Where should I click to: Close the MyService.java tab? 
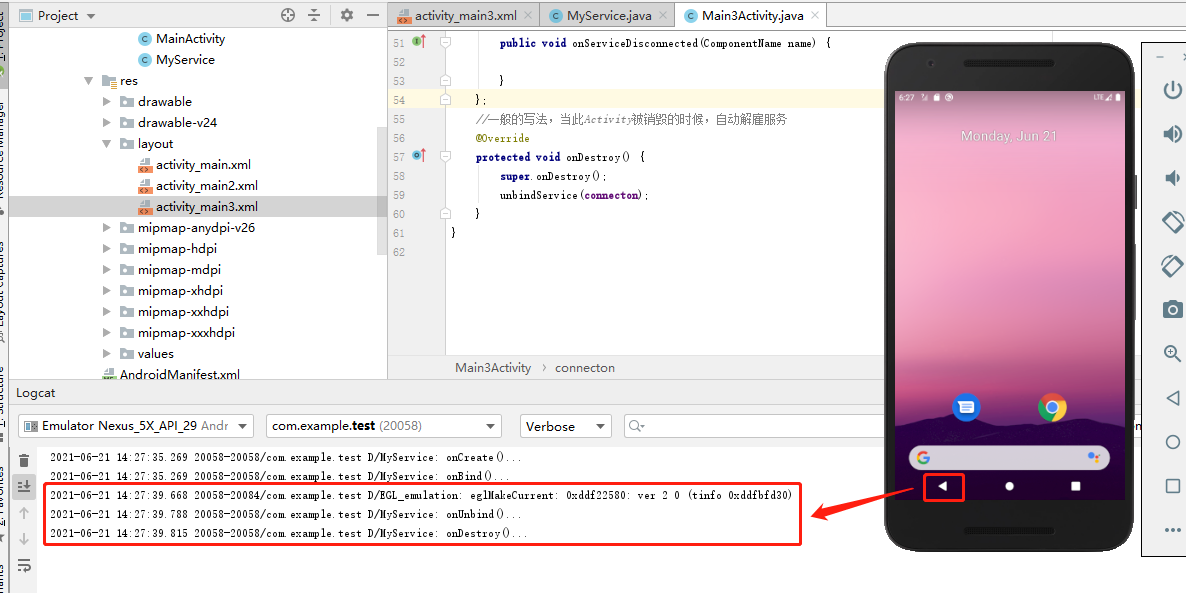point(663,15)
